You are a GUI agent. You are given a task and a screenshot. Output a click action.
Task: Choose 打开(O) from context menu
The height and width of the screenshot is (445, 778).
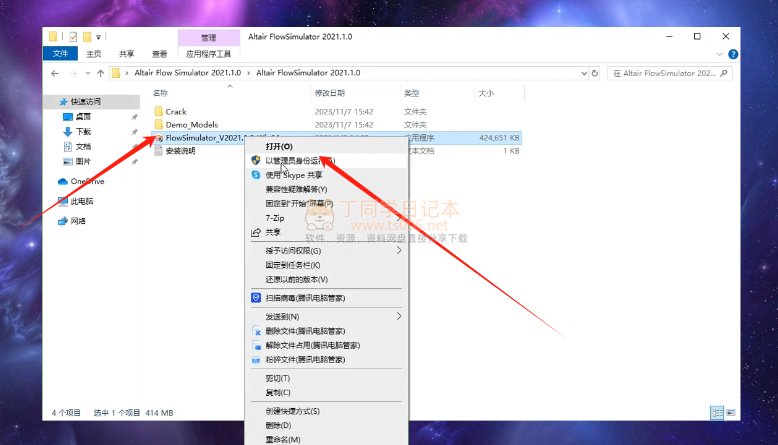326,146
